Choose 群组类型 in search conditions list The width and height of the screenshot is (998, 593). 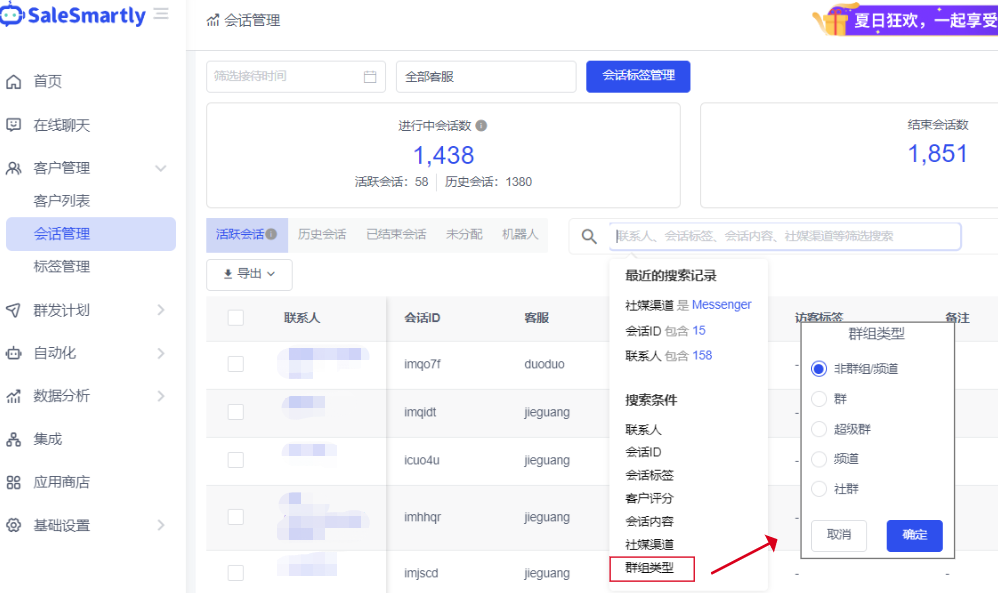650,569
